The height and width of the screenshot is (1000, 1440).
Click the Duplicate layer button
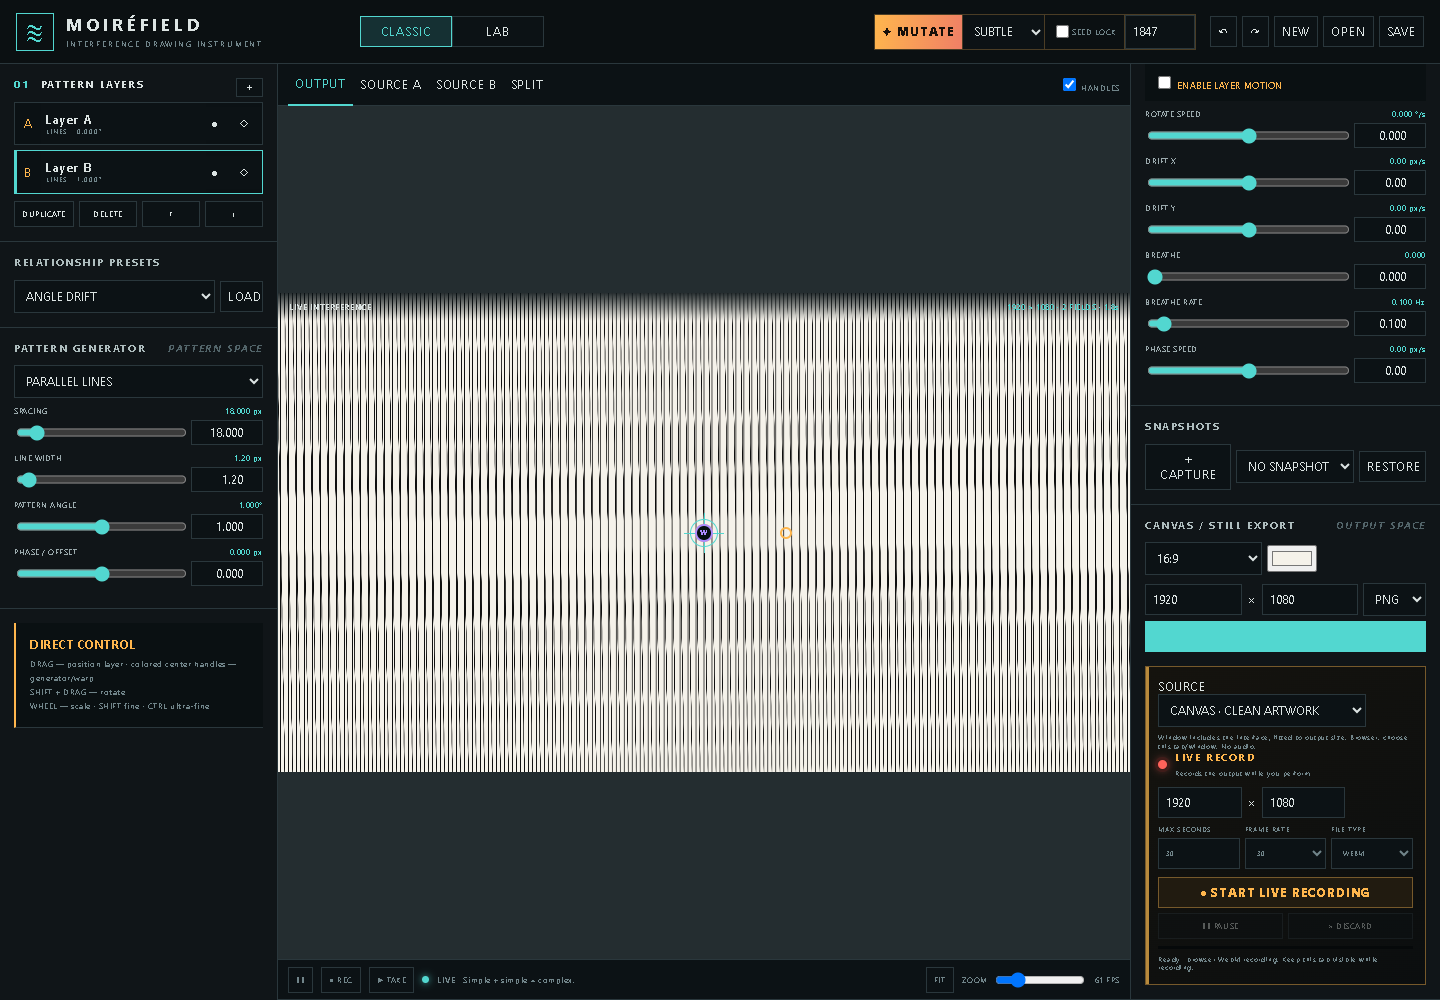click(x=44, y=214)
